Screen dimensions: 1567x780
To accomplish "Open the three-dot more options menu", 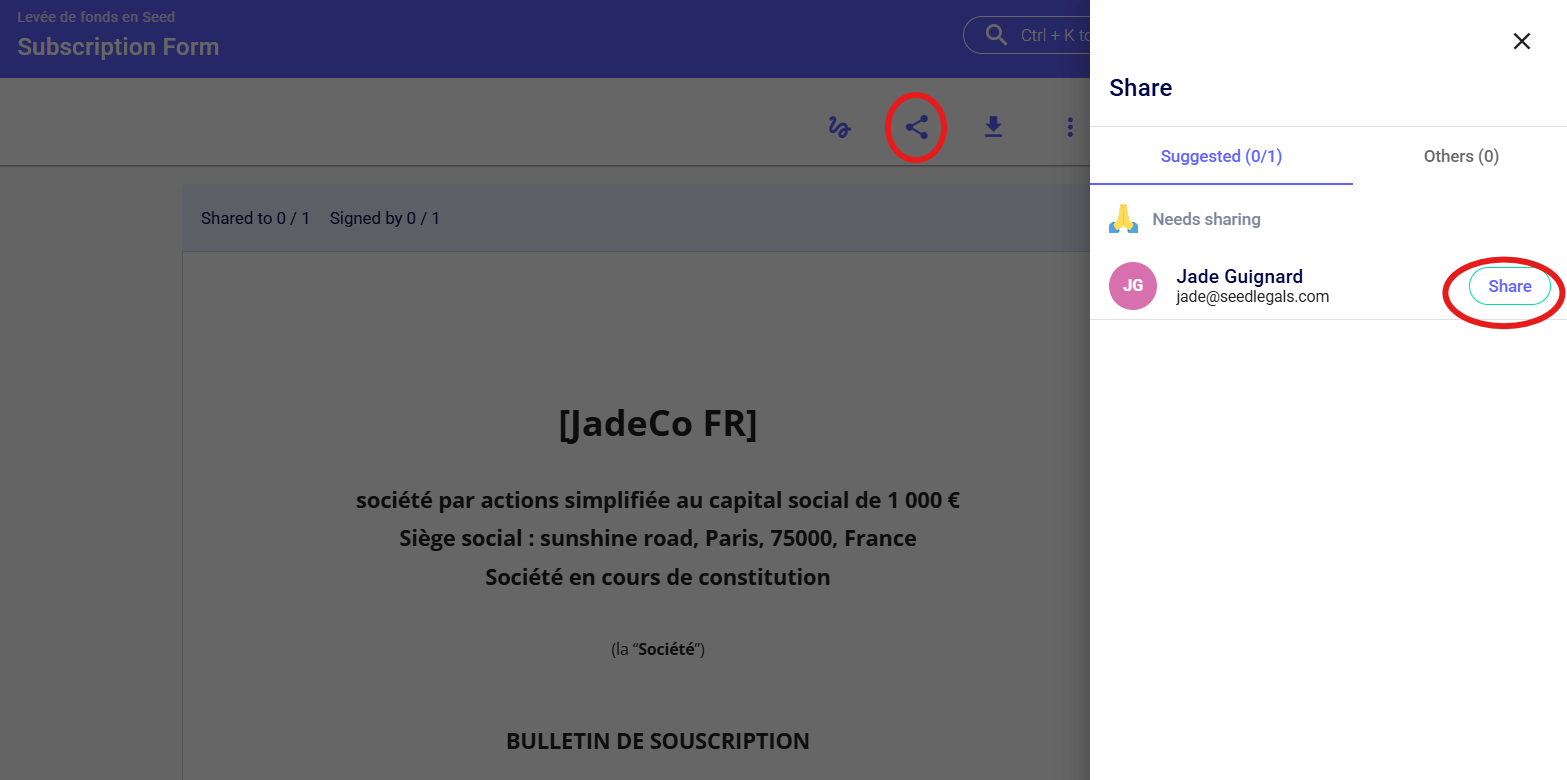I will point(1070,127).
